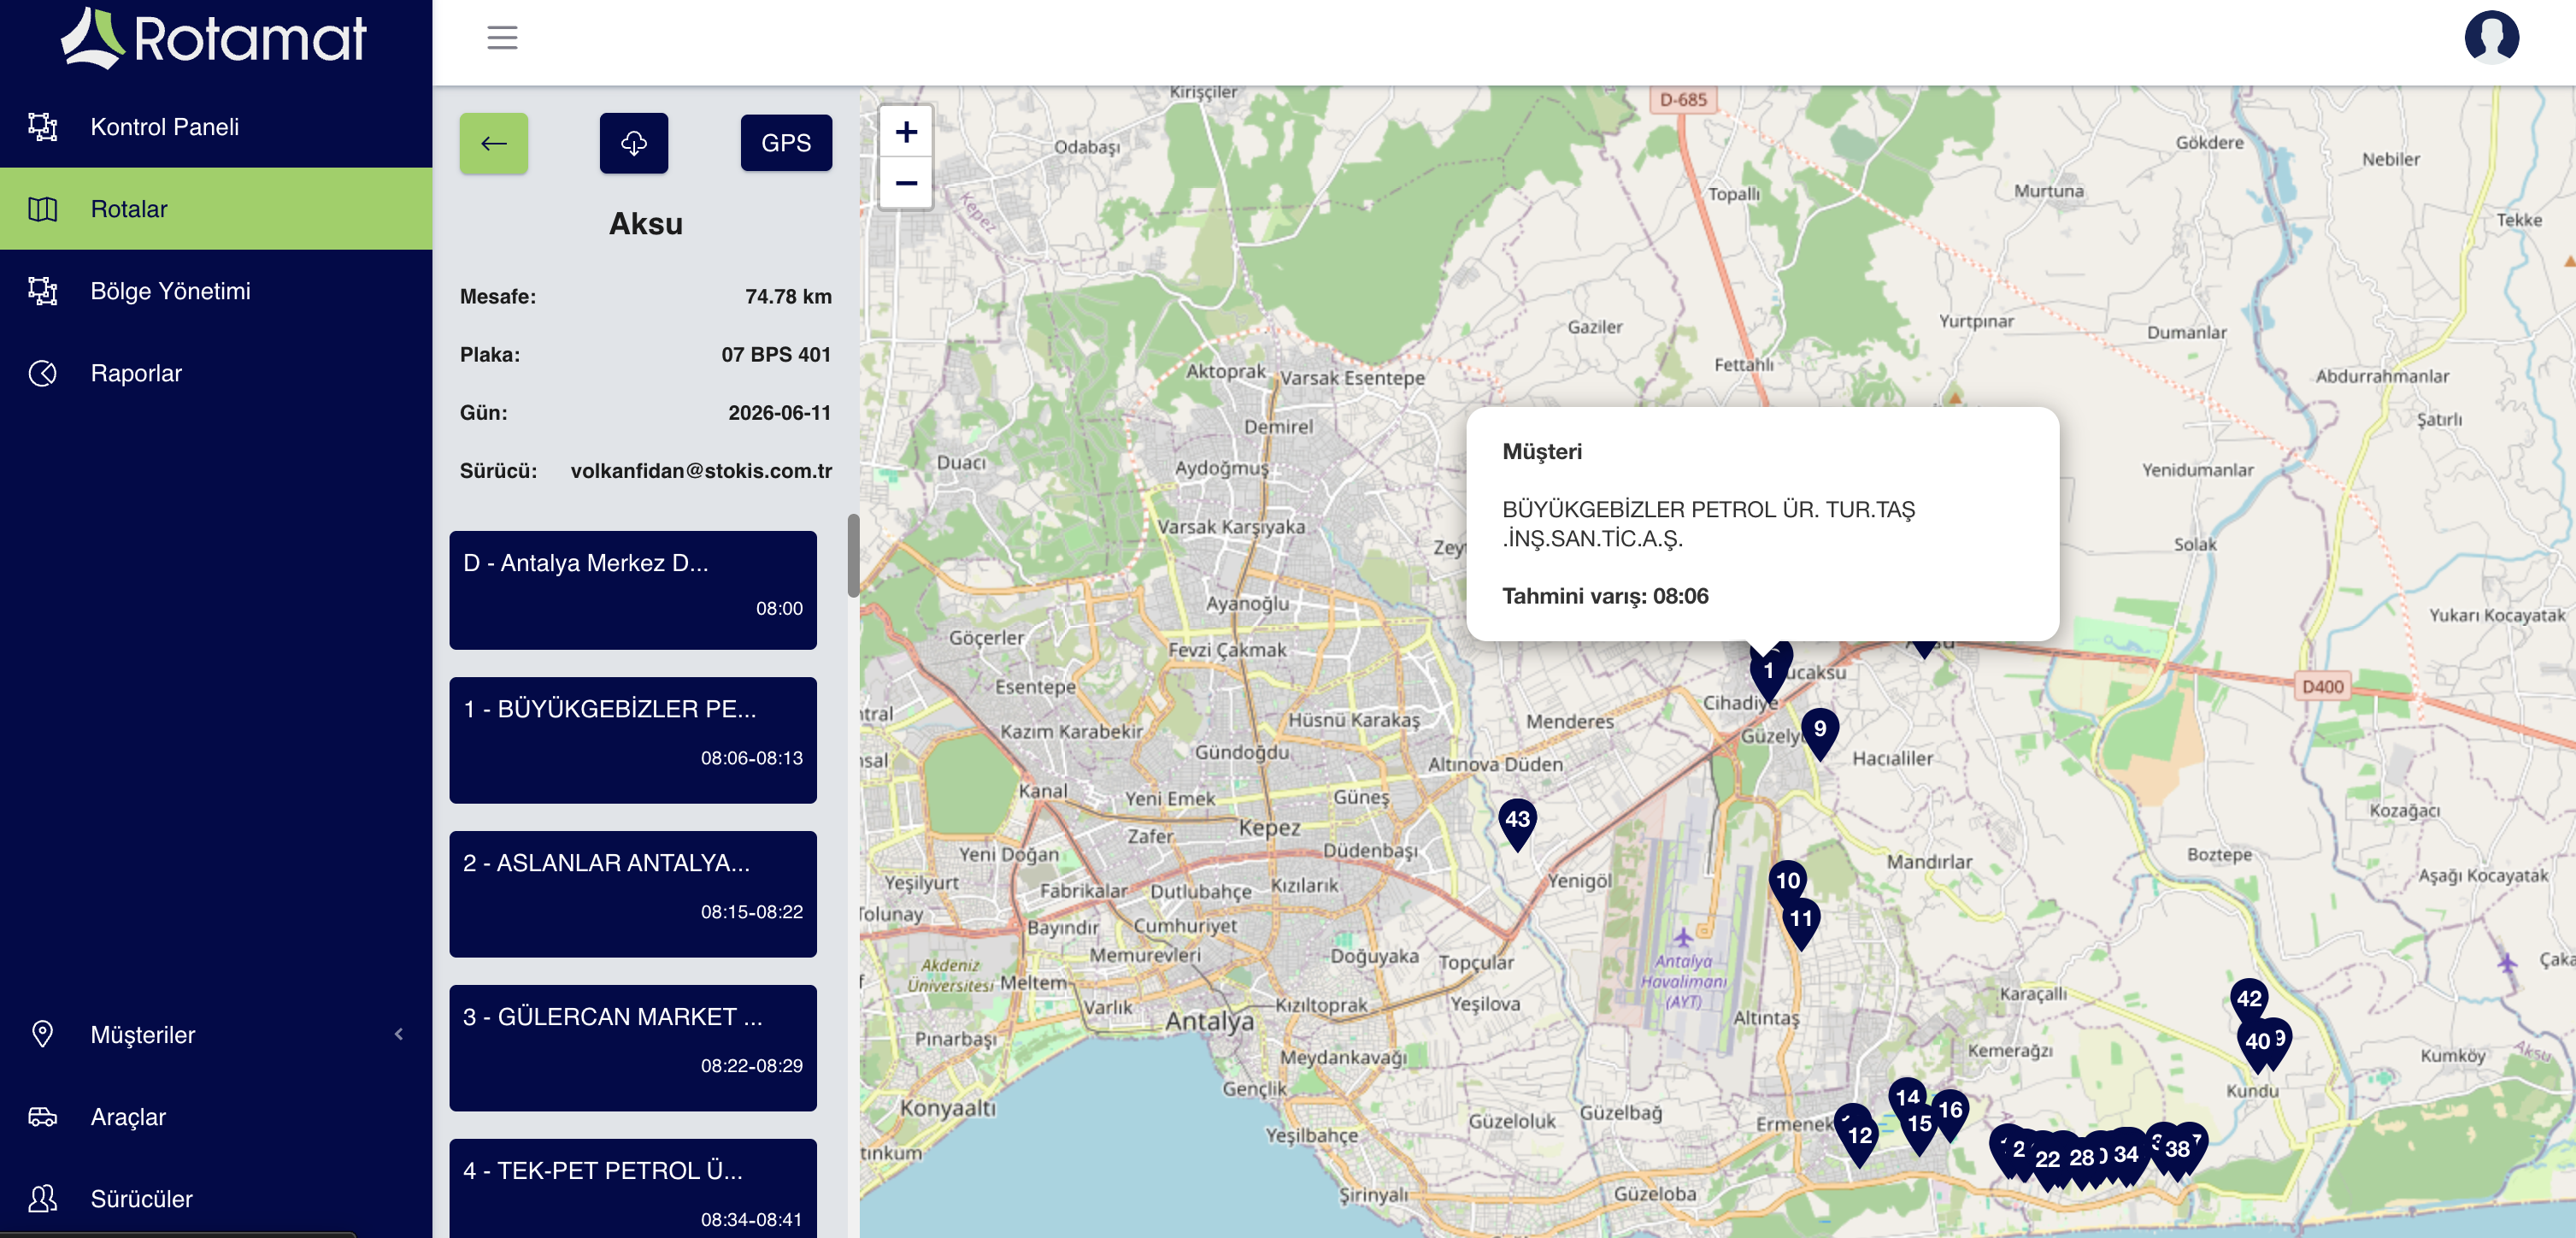
Task: Select Rotalar in the sidebar
Action: pos(216,209)
